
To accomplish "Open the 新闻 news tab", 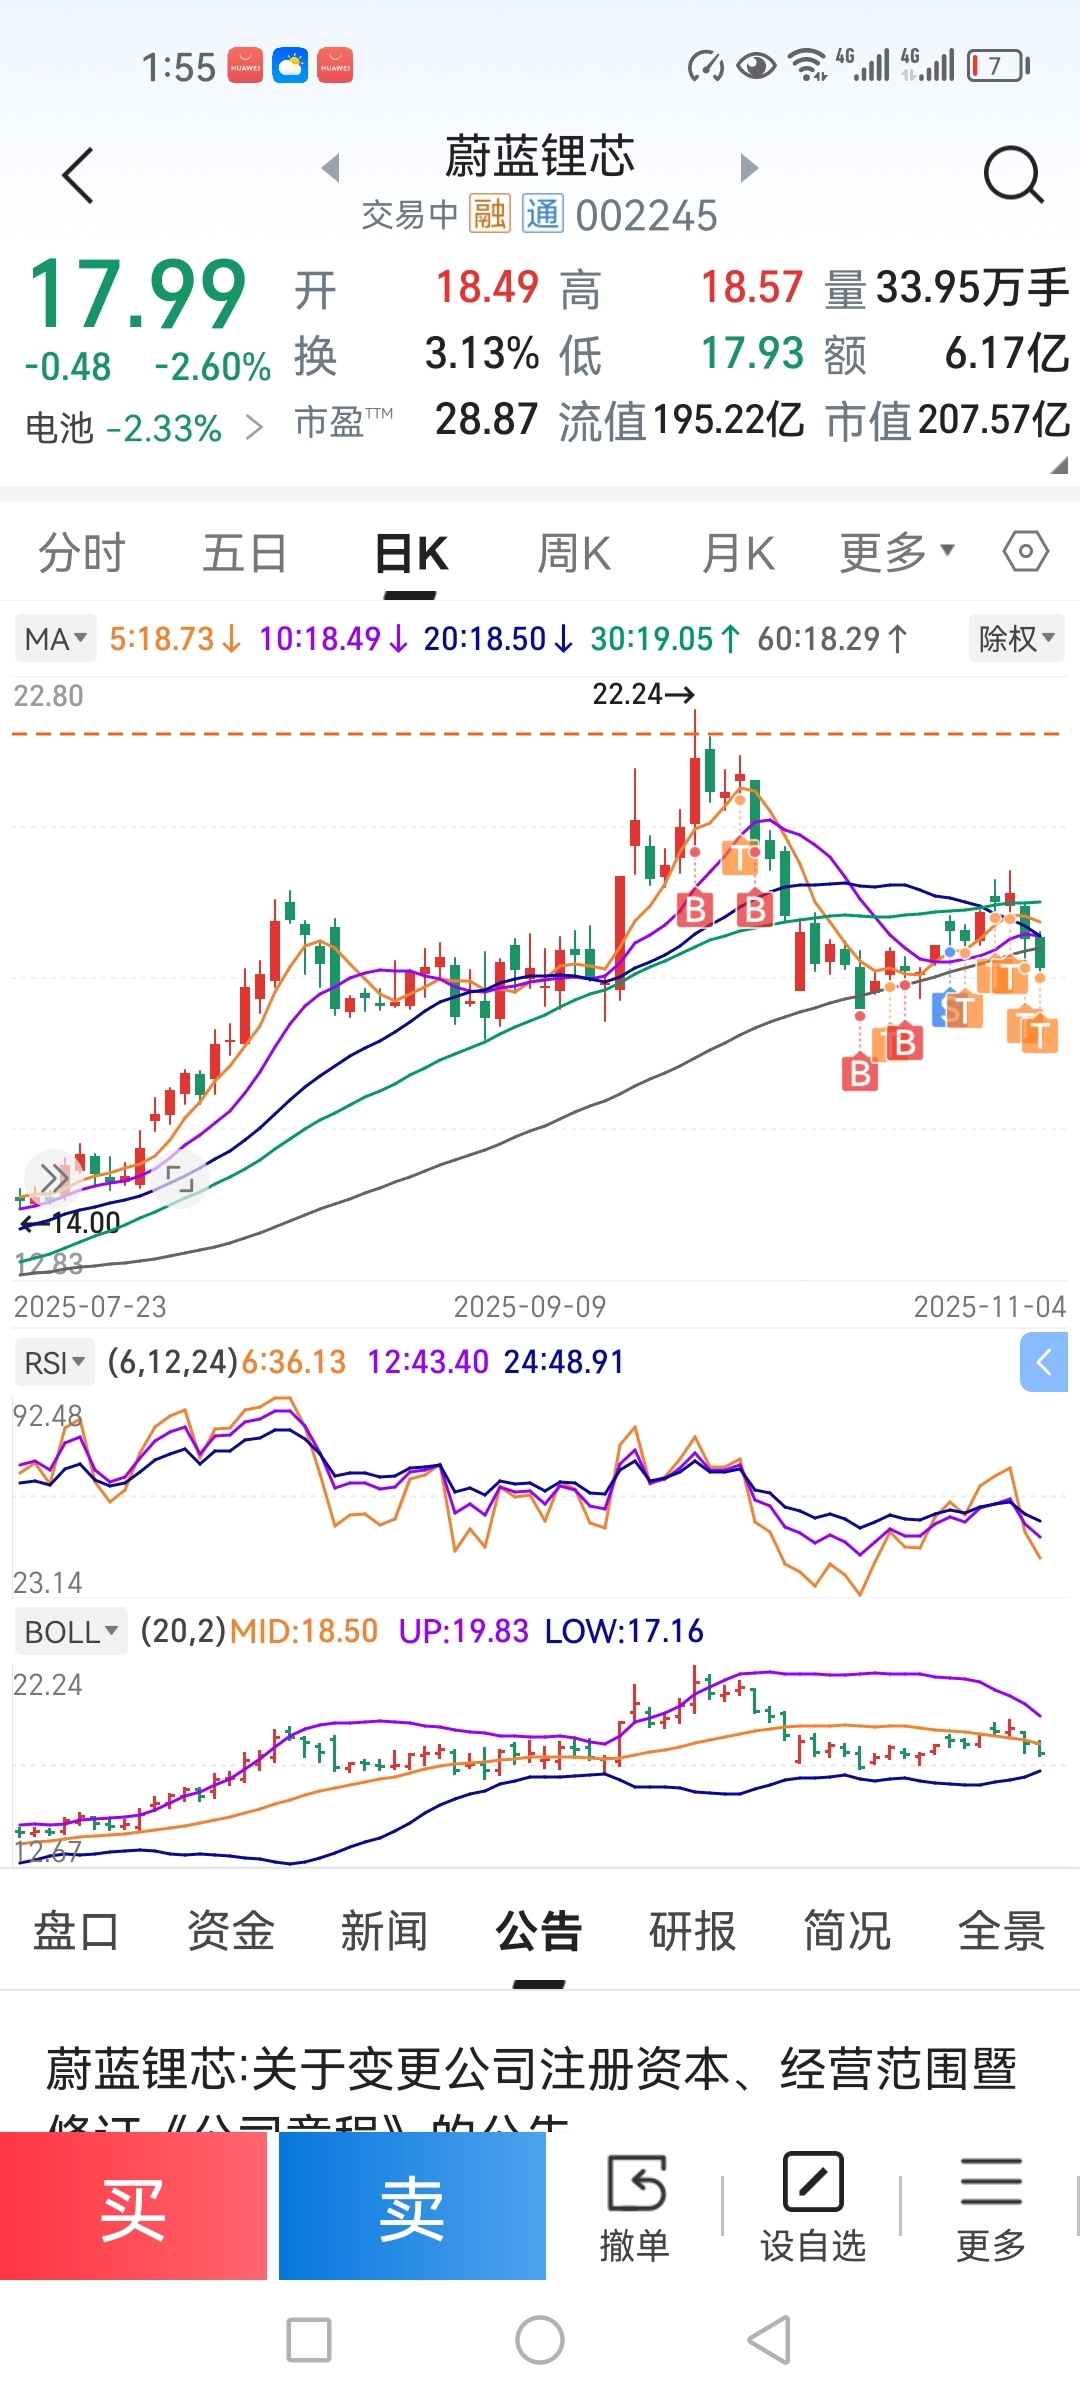I will click(385, 1931).
